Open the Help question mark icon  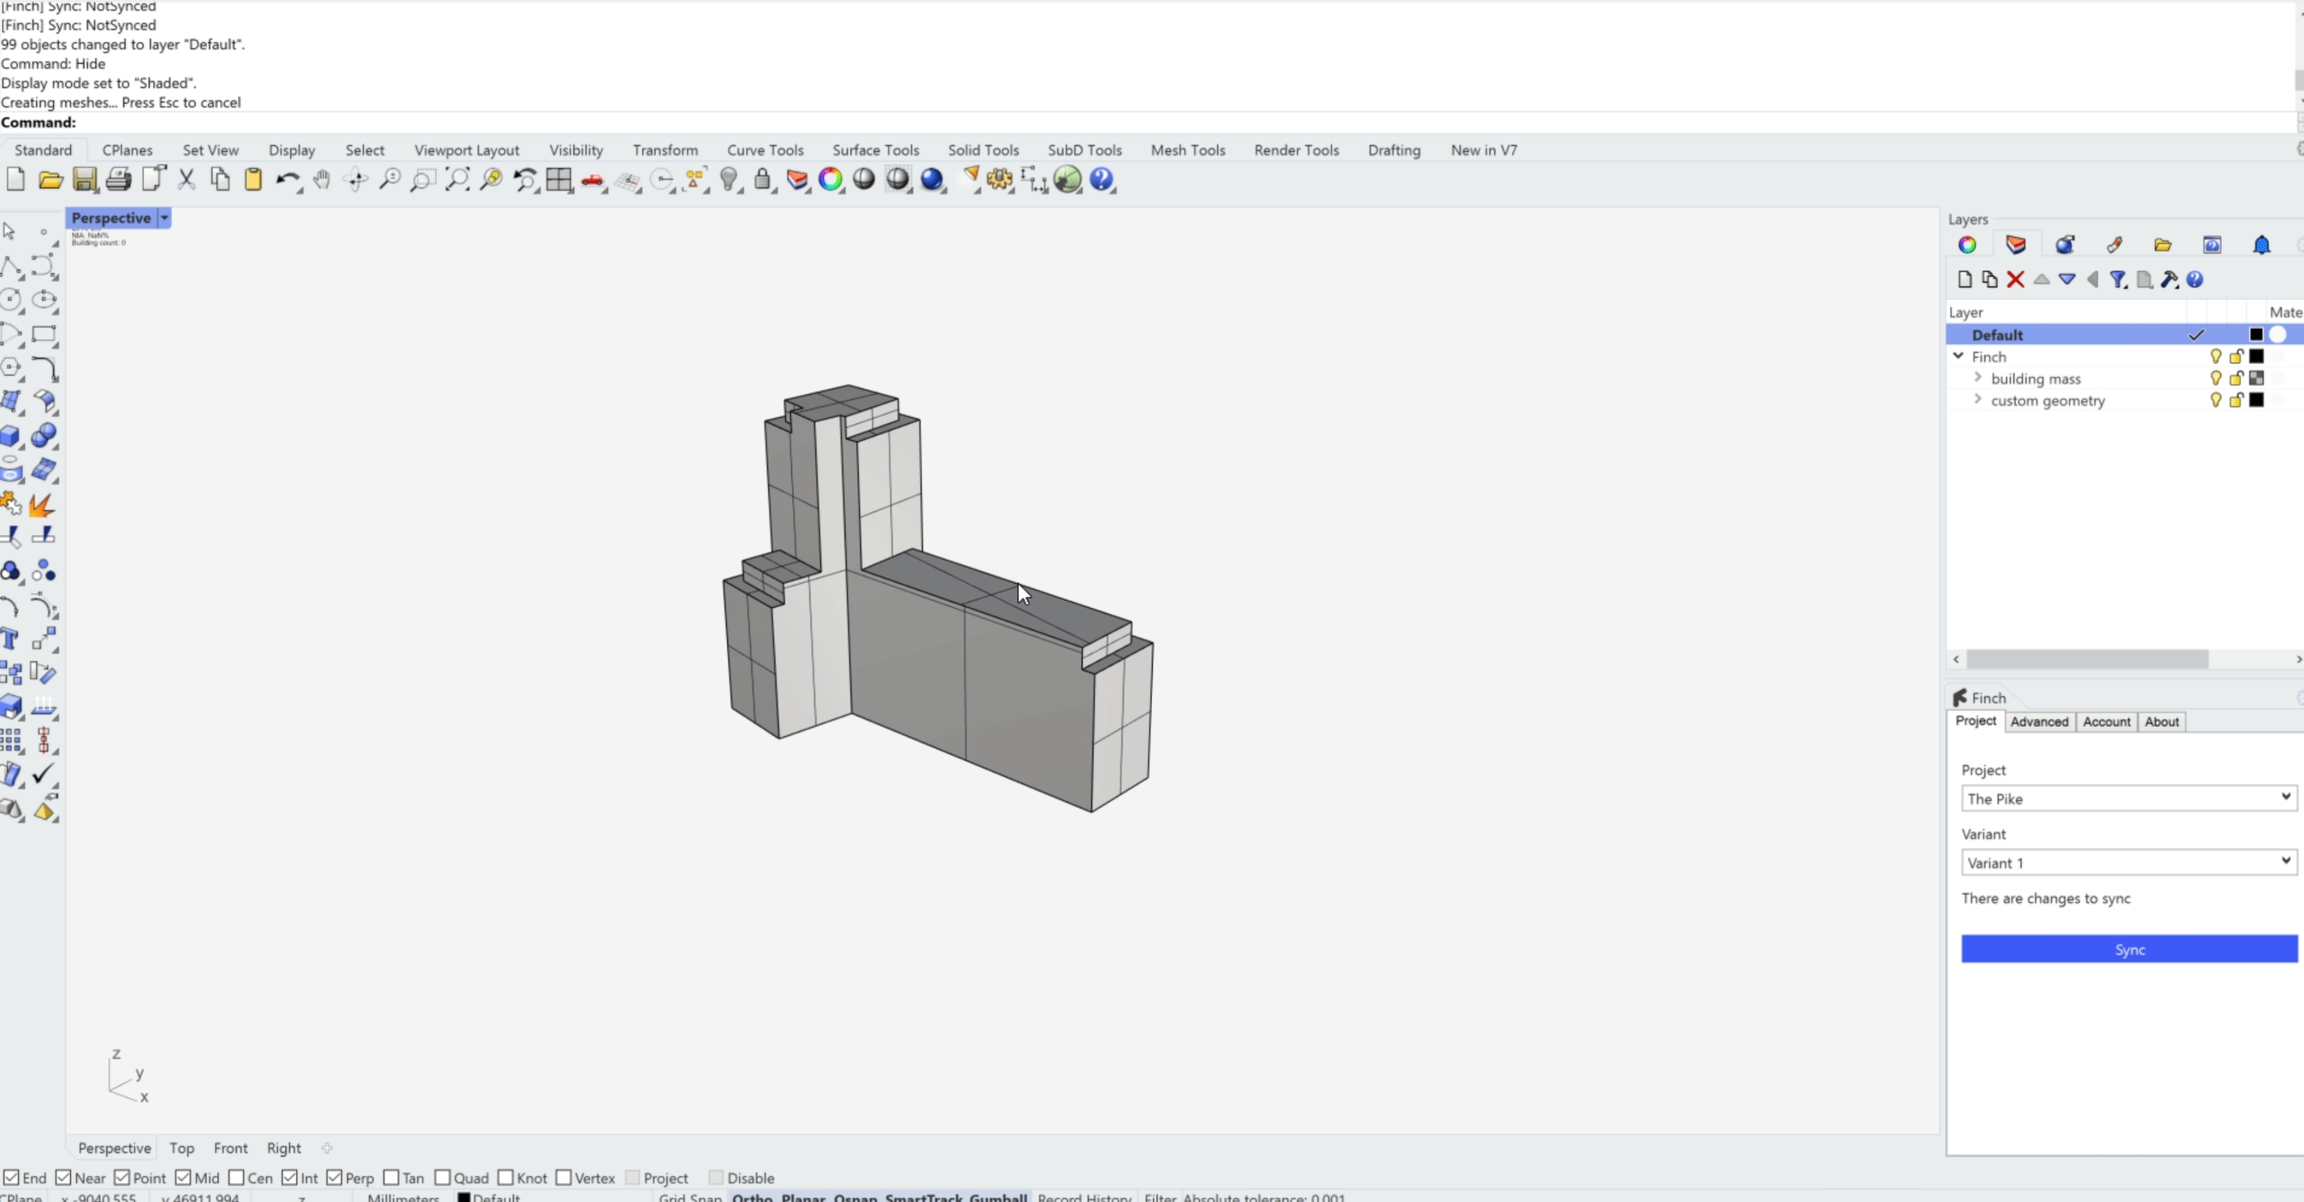pyautogui.click(x=1101, y=180)
